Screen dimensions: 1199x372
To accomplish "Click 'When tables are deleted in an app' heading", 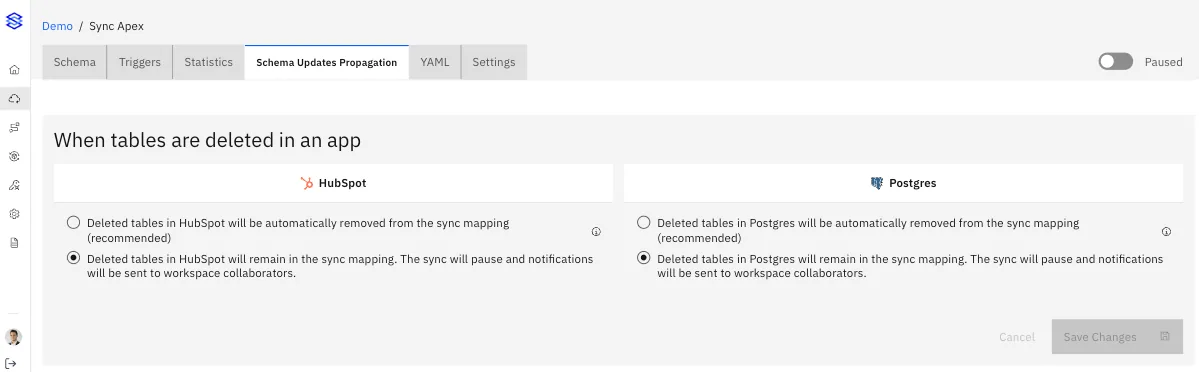I will [207, 141].
